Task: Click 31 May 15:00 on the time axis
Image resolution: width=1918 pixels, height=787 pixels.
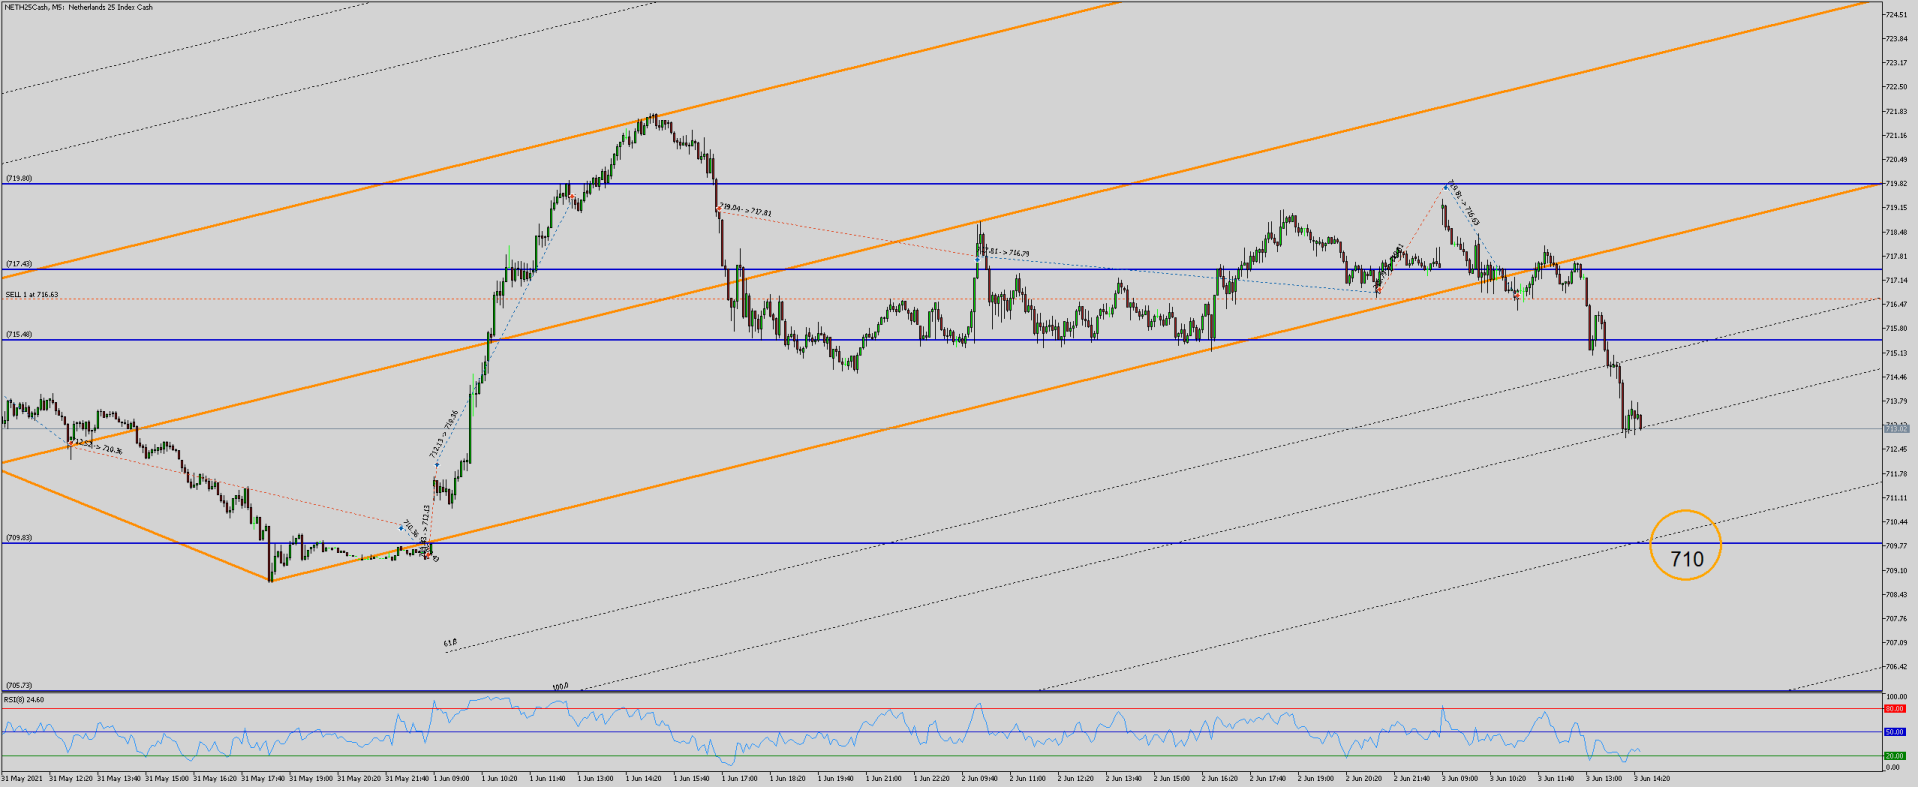Action: [x=167, y=777]
